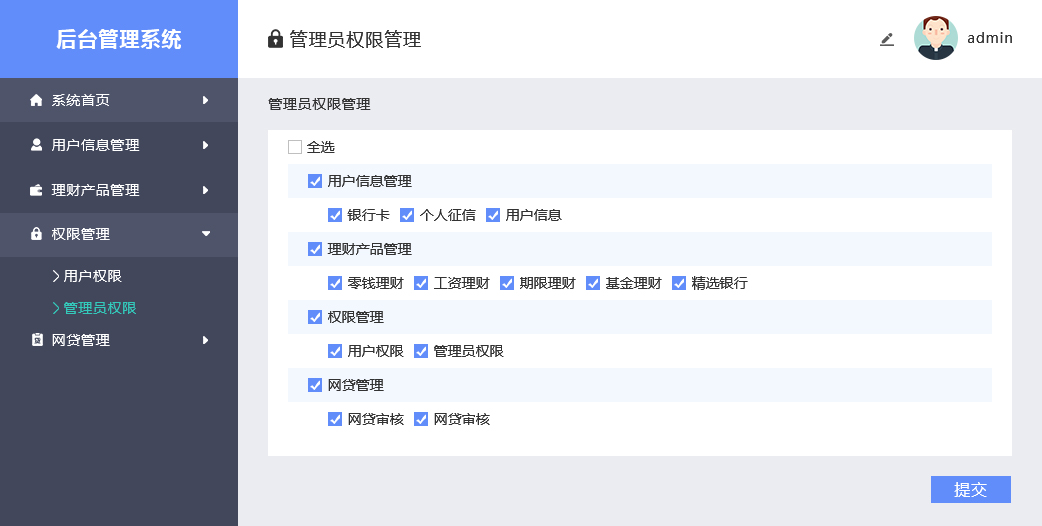Click the lock icon in the page title
1042x526 pixels.
(x=276, y=39)
